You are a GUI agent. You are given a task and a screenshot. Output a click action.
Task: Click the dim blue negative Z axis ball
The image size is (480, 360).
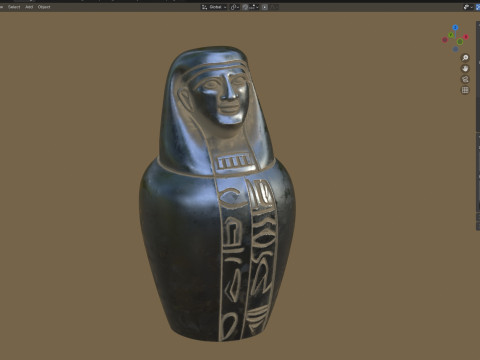point(455,49)
